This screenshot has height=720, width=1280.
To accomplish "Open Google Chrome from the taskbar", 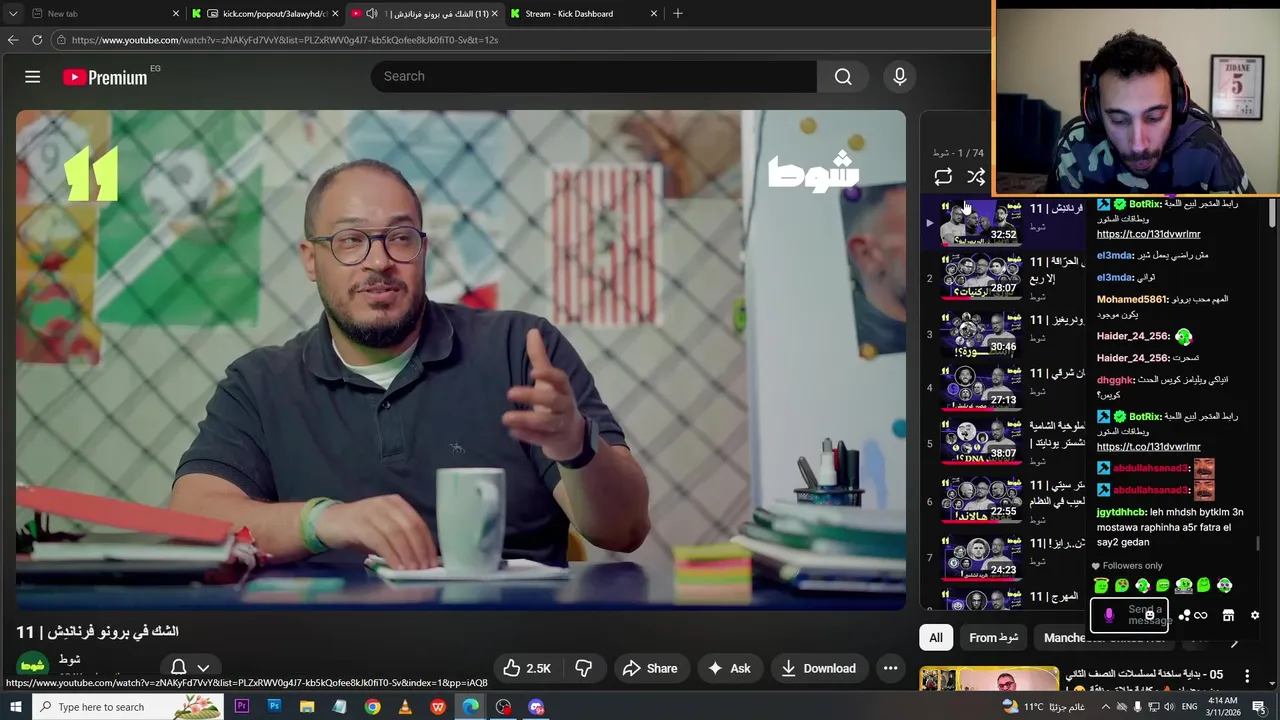I will [x=372, y=707].
